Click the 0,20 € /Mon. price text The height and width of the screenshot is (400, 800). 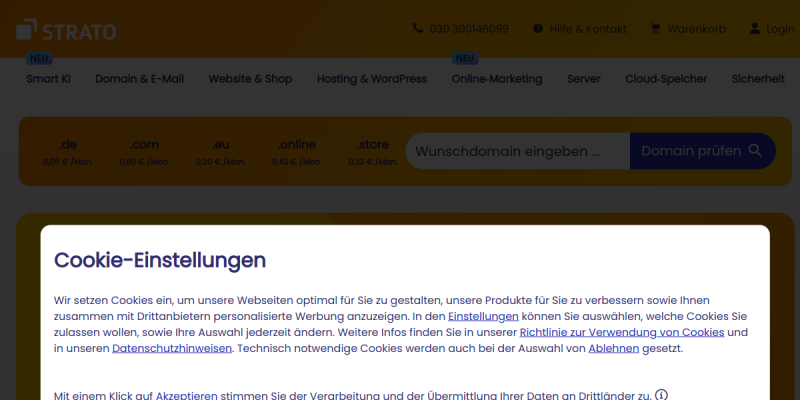click(220, 162)
